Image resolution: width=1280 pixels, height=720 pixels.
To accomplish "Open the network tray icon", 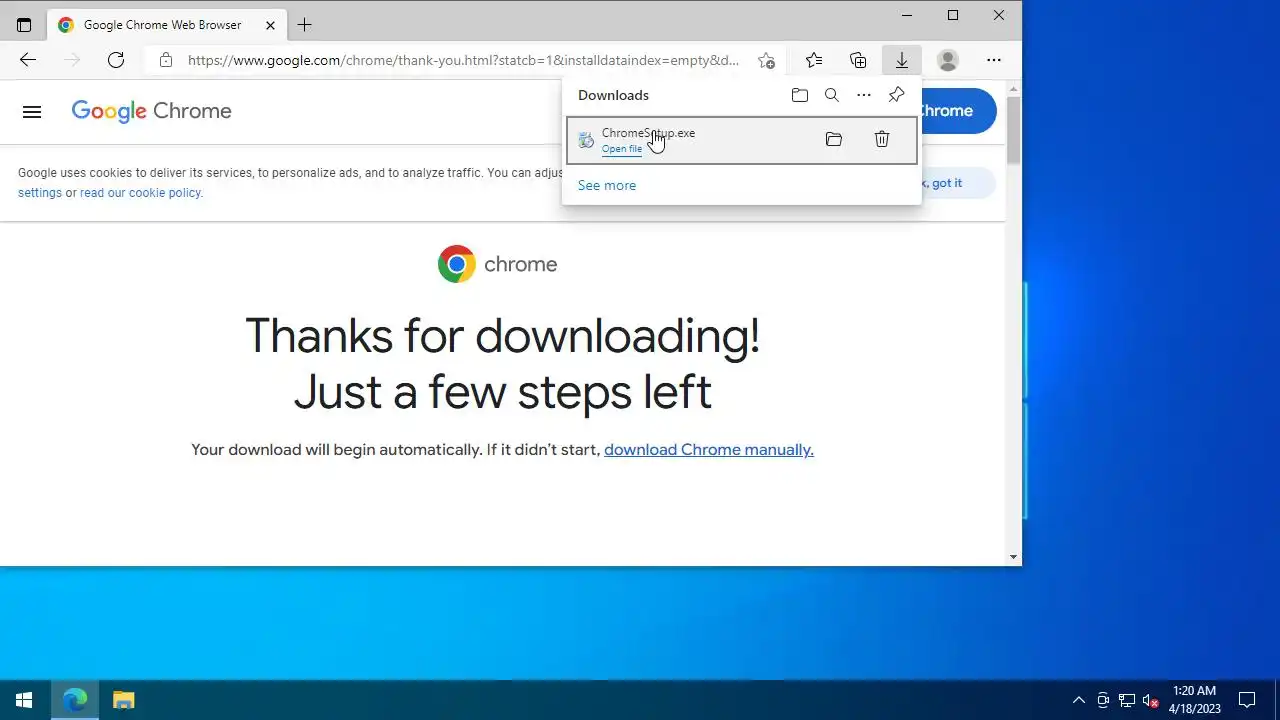I will (x=1127, y=700).
